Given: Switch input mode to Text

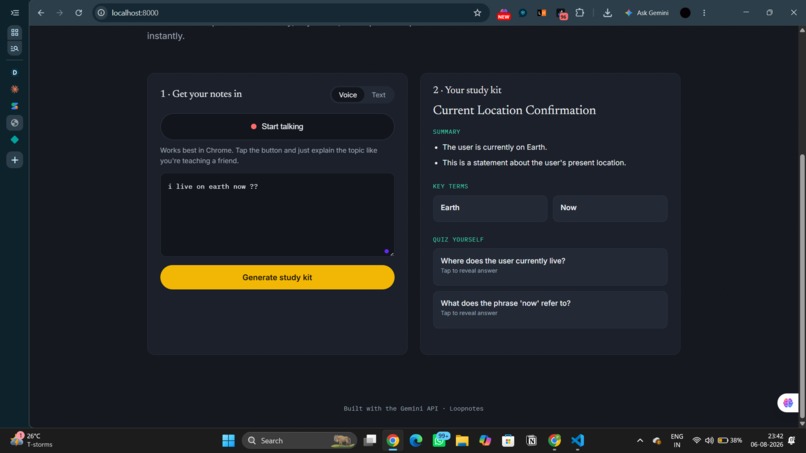Looking at the screenshot, I should click(x=378, y=95).
